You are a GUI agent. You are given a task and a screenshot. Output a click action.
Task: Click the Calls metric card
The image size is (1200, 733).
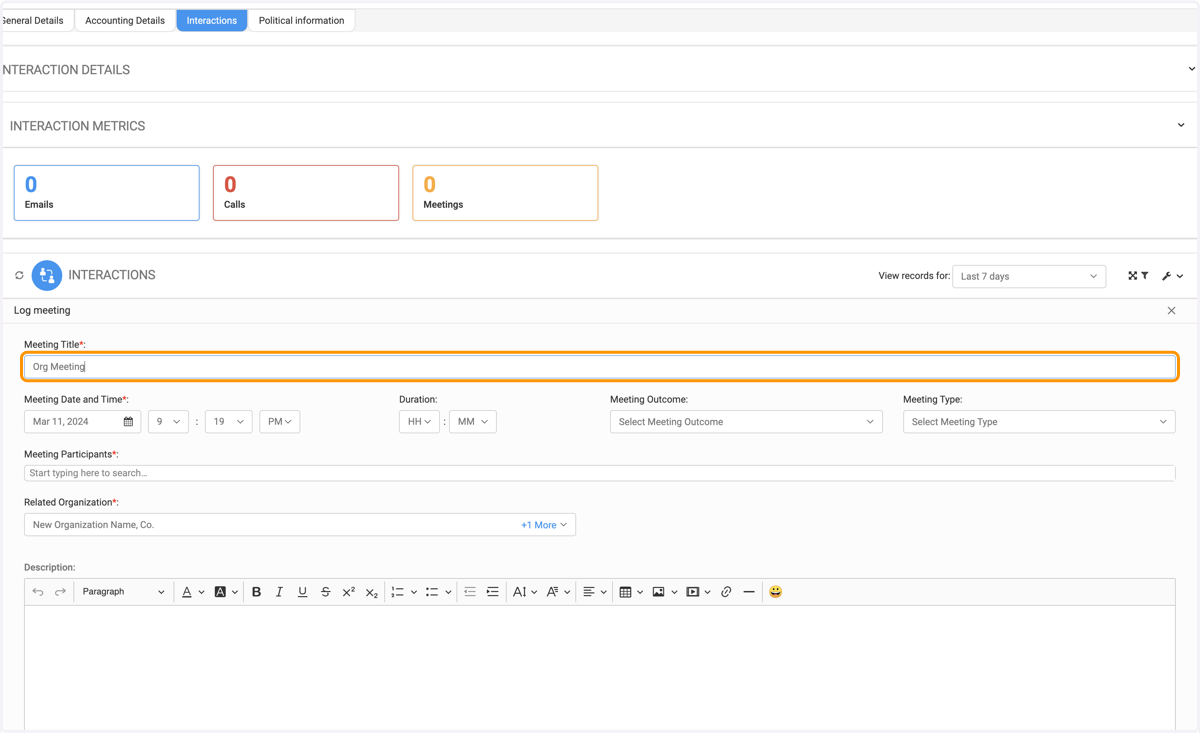[306, 193]
